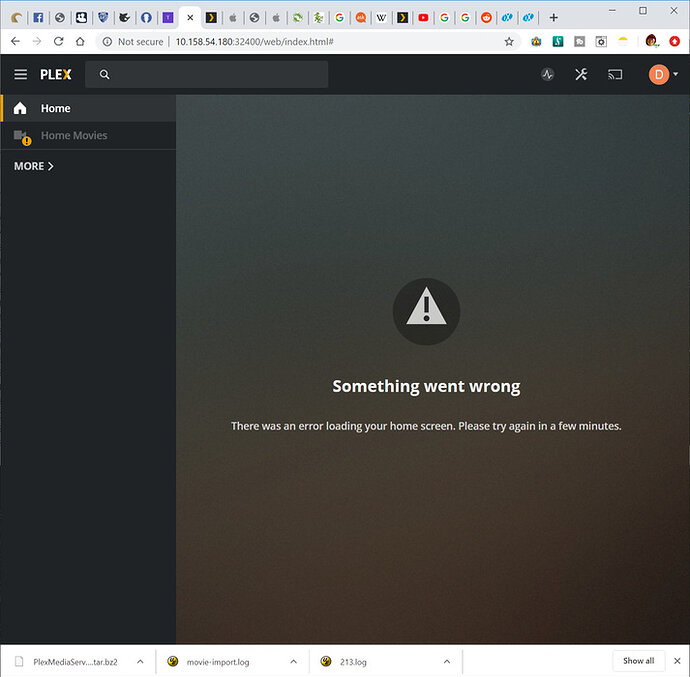Expand options for PlexMediaServ download
The width and height of the screenshot is (690, 677).
pos(140,662)
